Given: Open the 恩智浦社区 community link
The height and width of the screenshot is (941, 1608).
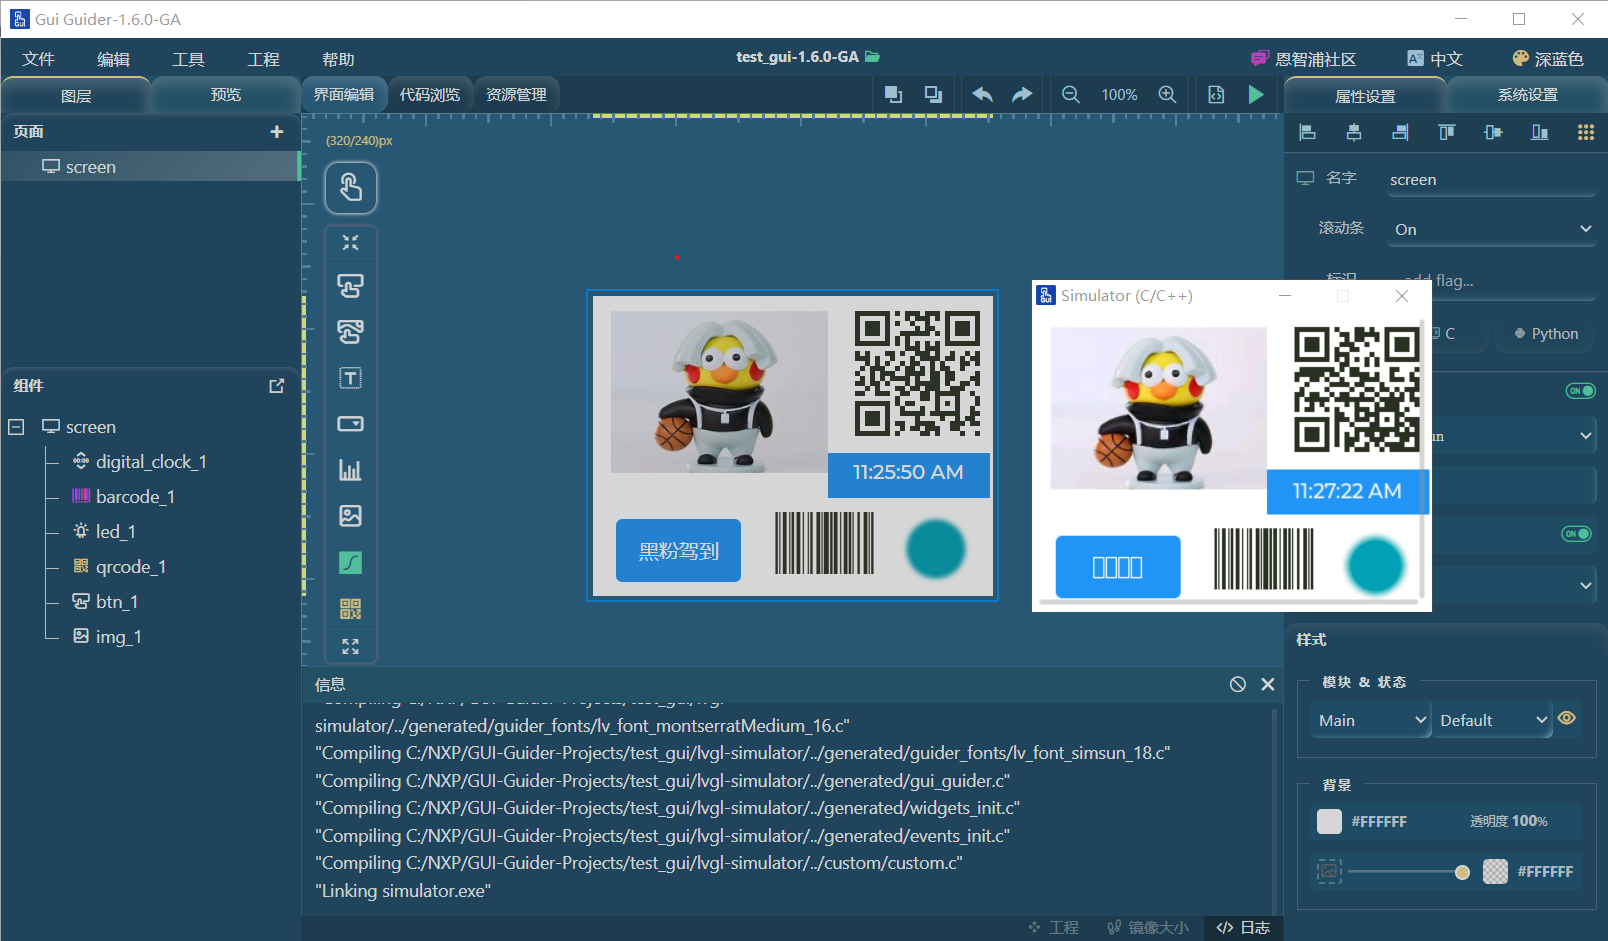Looking at the screenshot, I should click(1303, 59).
